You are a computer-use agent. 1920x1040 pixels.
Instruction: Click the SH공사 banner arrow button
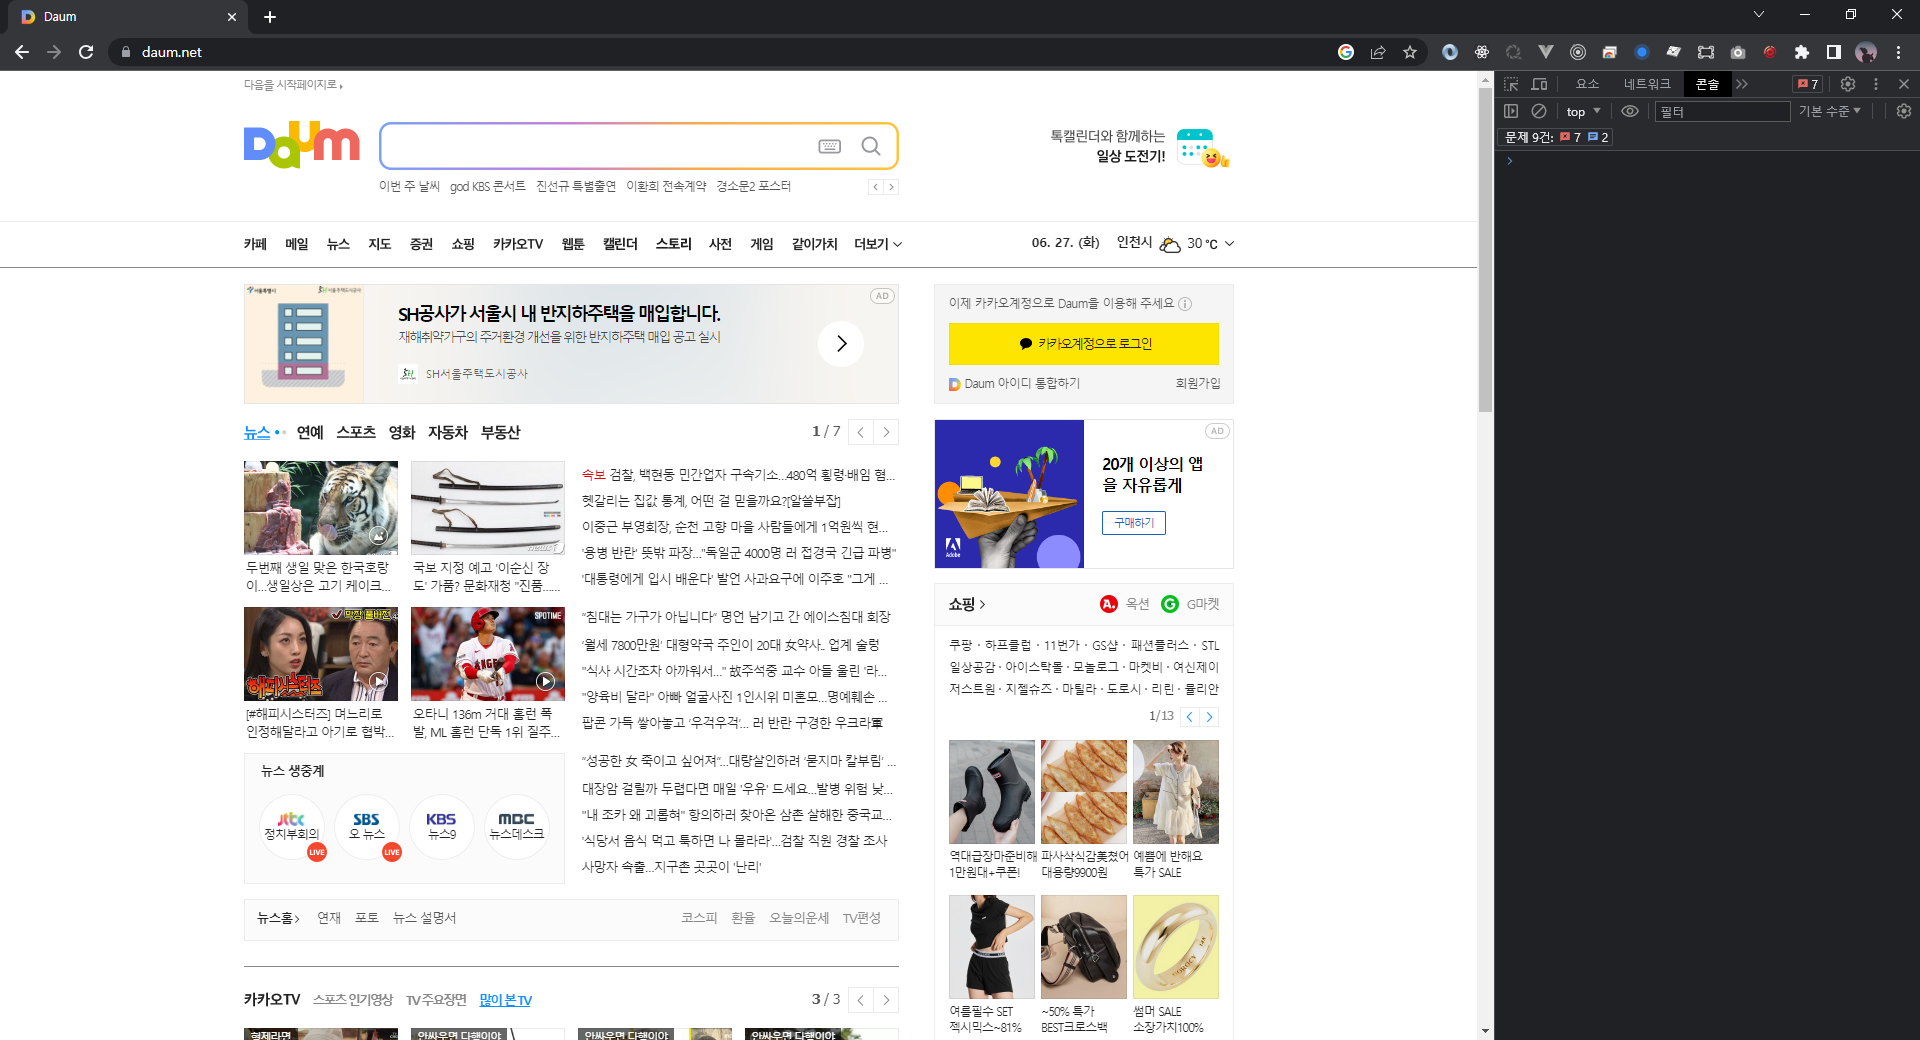[841, 344]
